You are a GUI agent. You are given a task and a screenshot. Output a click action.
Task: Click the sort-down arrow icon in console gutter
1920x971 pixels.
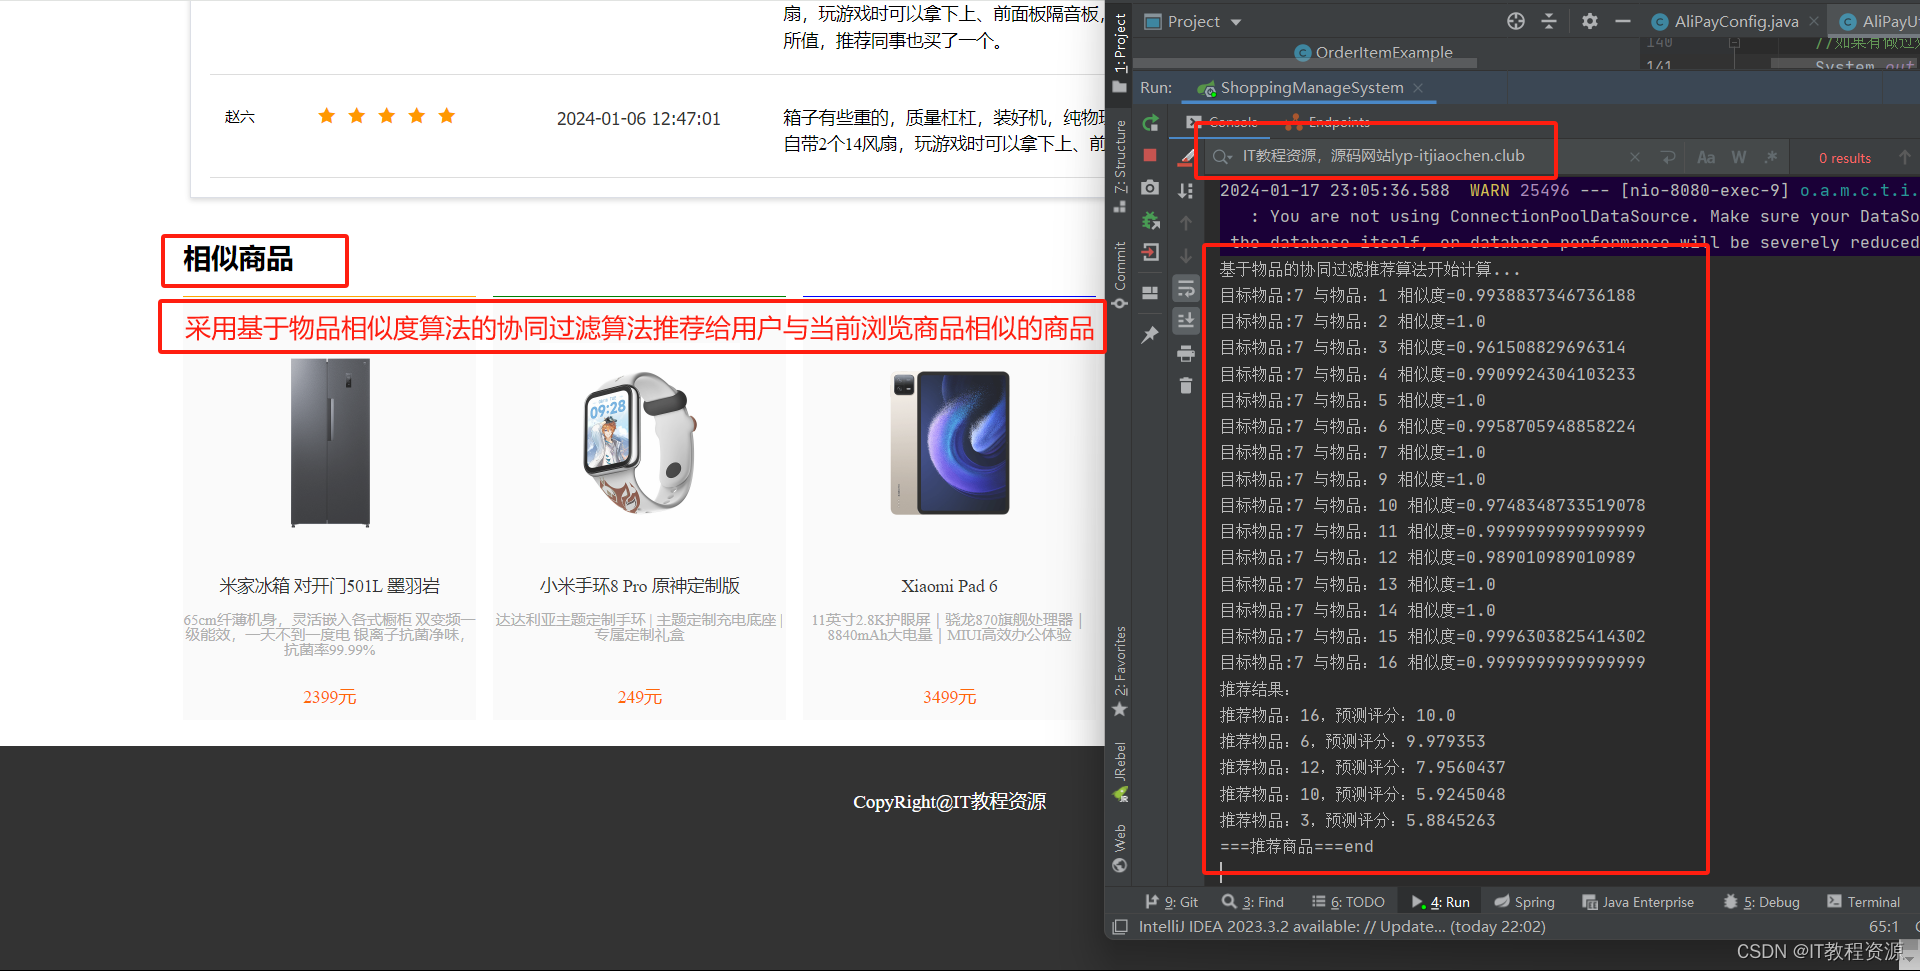tap(1186, 190)
